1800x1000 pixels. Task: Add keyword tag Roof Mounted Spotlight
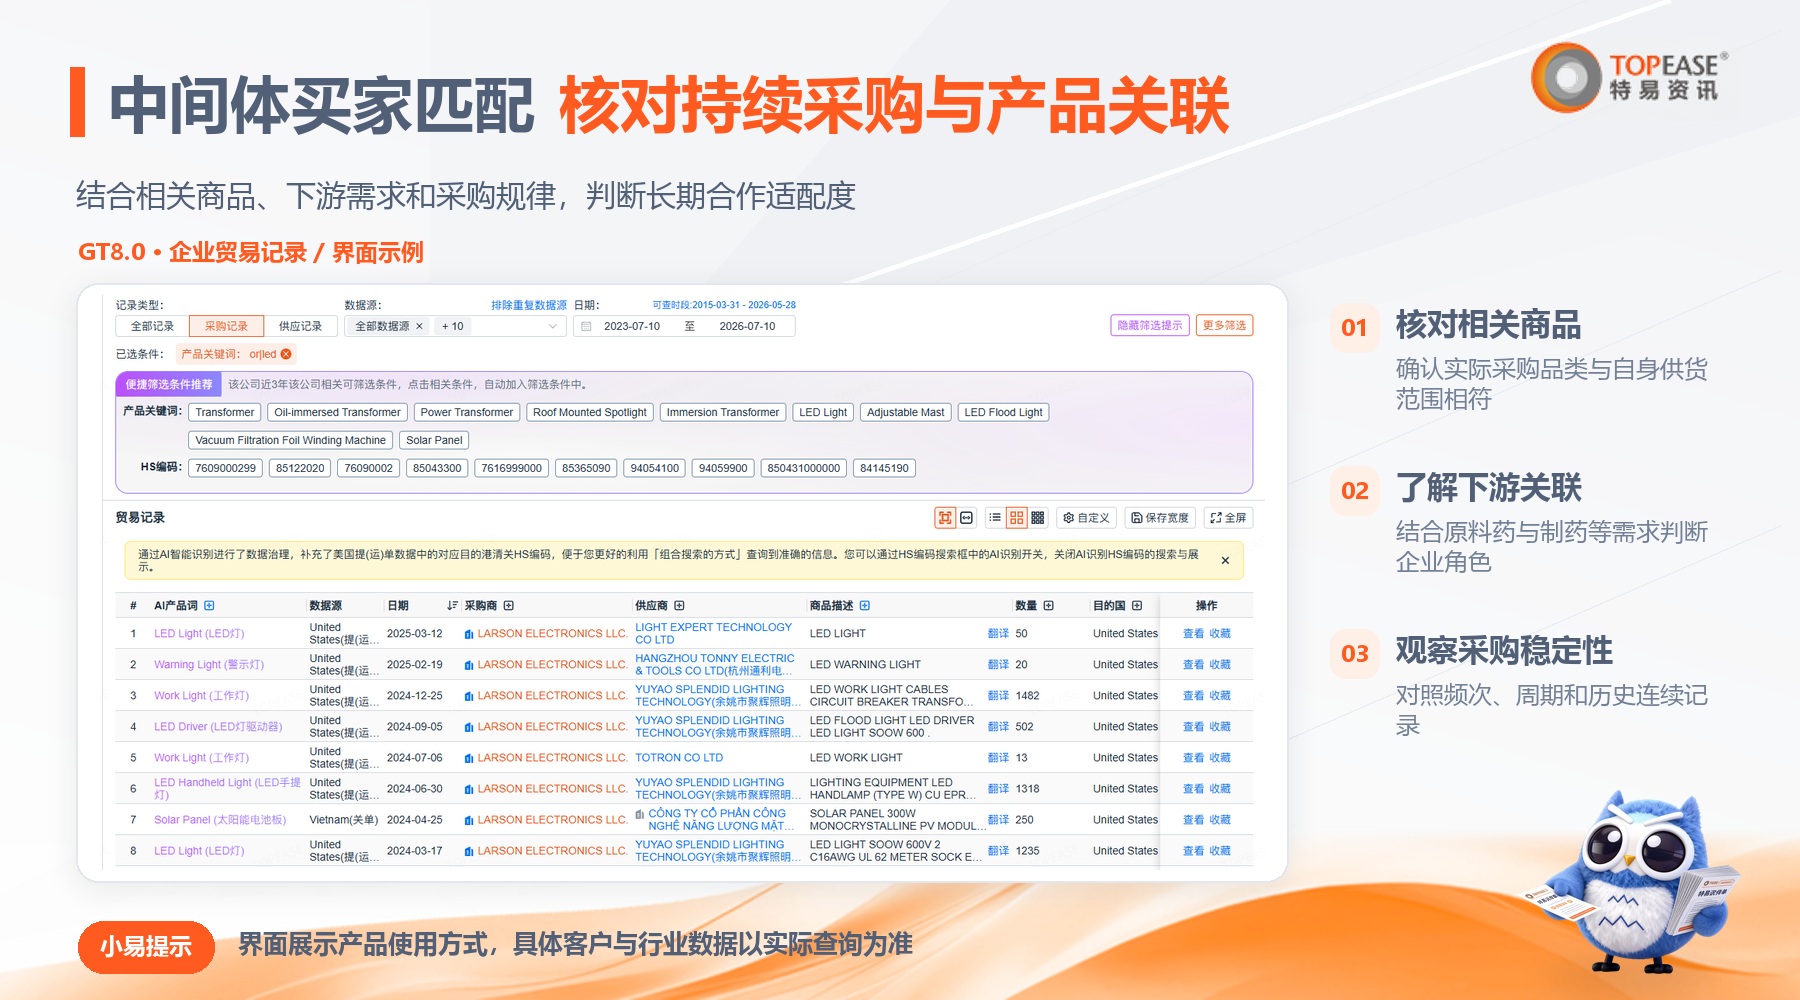(589, 412)
